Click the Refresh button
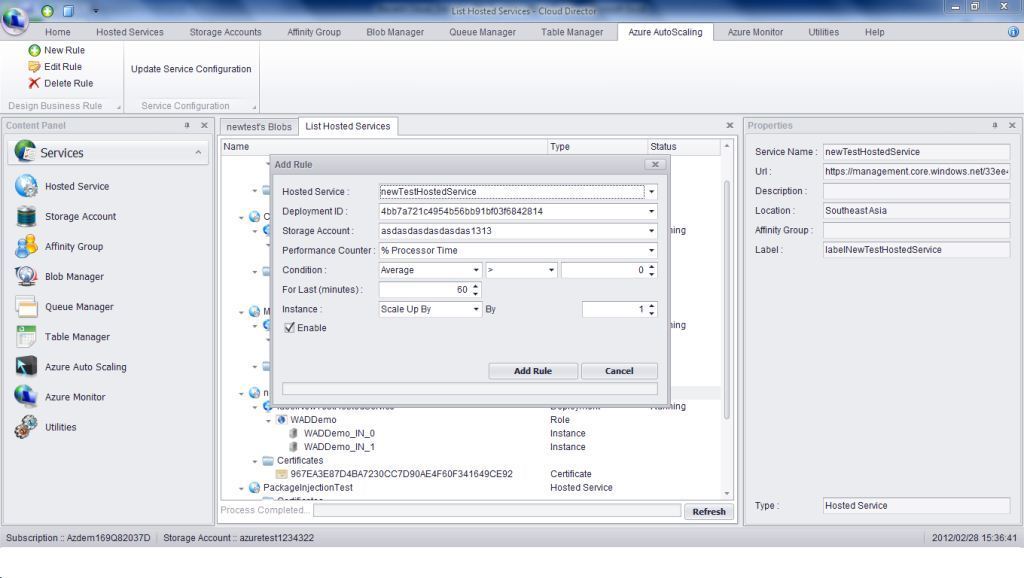Image resolution: width=1024 pixels, height=578 pixels. pos(709,511)
